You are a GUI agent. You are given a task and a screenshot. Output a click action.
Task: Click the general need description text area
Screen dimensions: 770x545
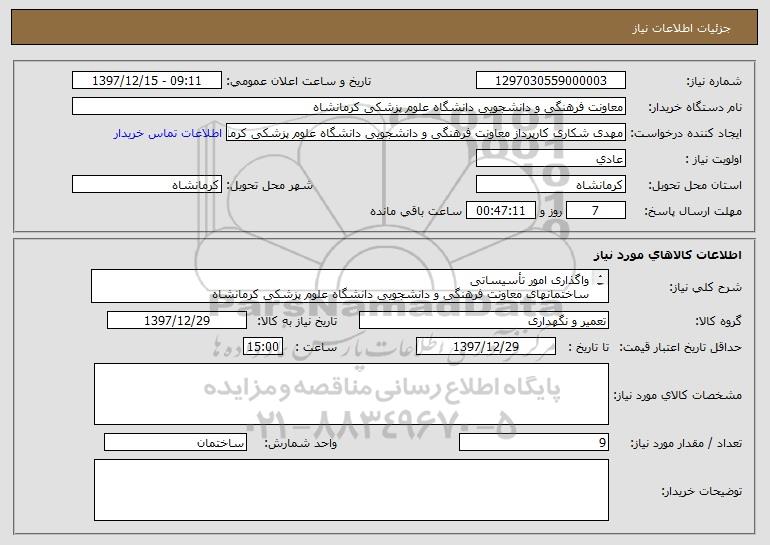[350, 286]
